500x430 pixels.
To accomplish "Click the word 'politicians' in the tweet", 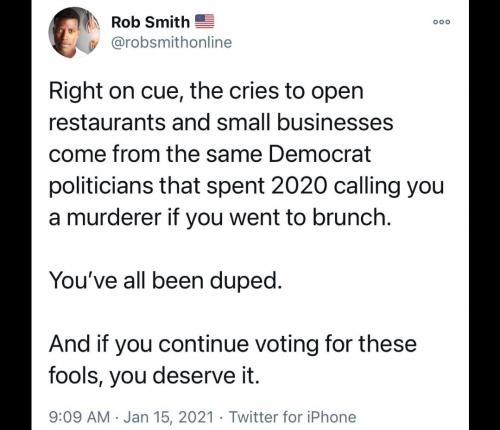I will (x=101, y=186).
